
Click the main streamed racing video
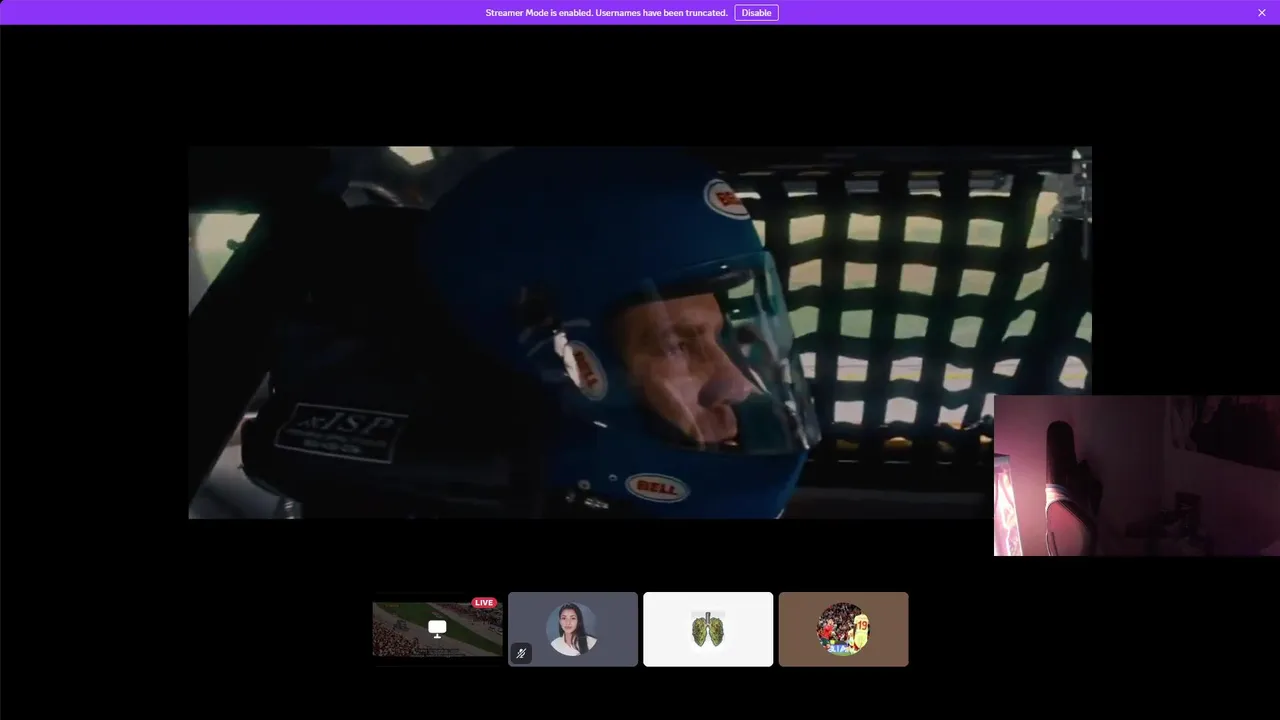(x=640, y=332)
